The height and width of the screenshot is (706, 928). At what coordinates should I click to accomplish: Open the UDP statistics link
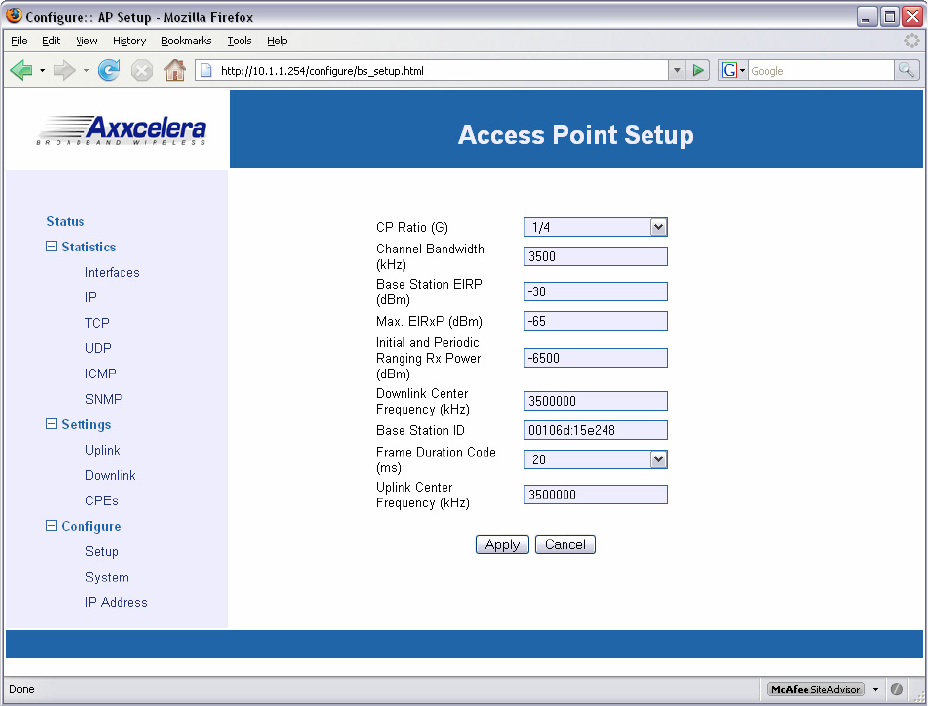(x=98, y=348)
